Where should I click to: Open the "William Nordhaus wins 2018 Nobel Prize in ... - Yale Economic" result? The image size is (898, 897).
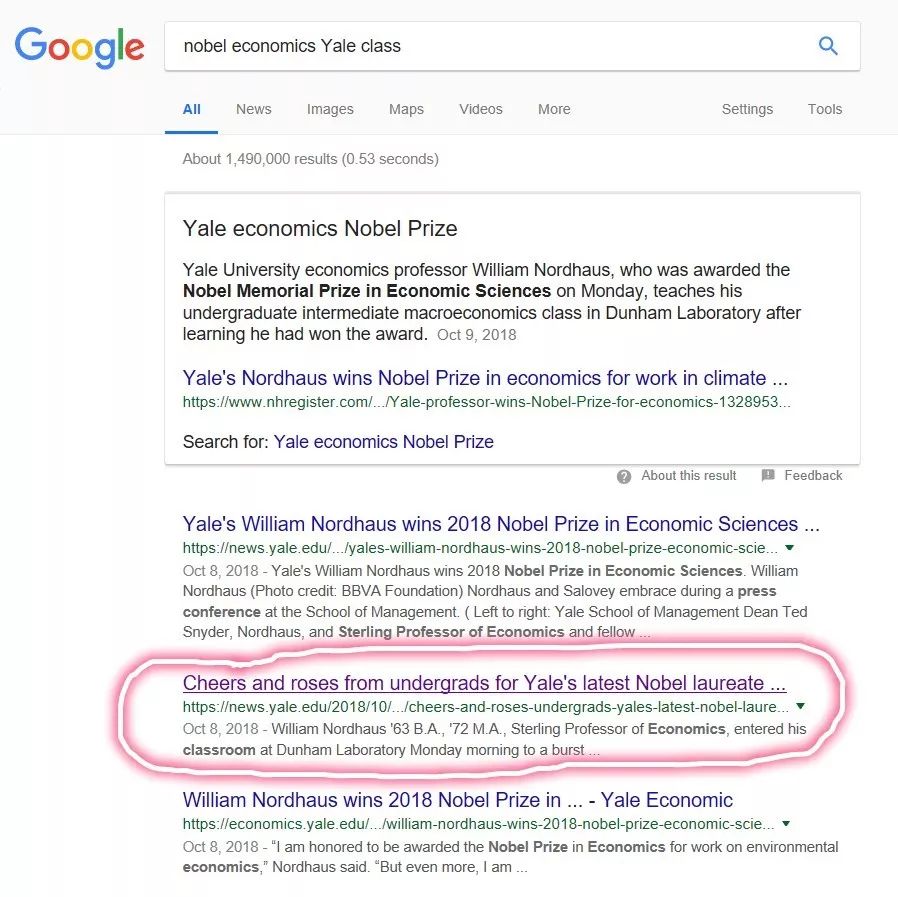[457, 800]
